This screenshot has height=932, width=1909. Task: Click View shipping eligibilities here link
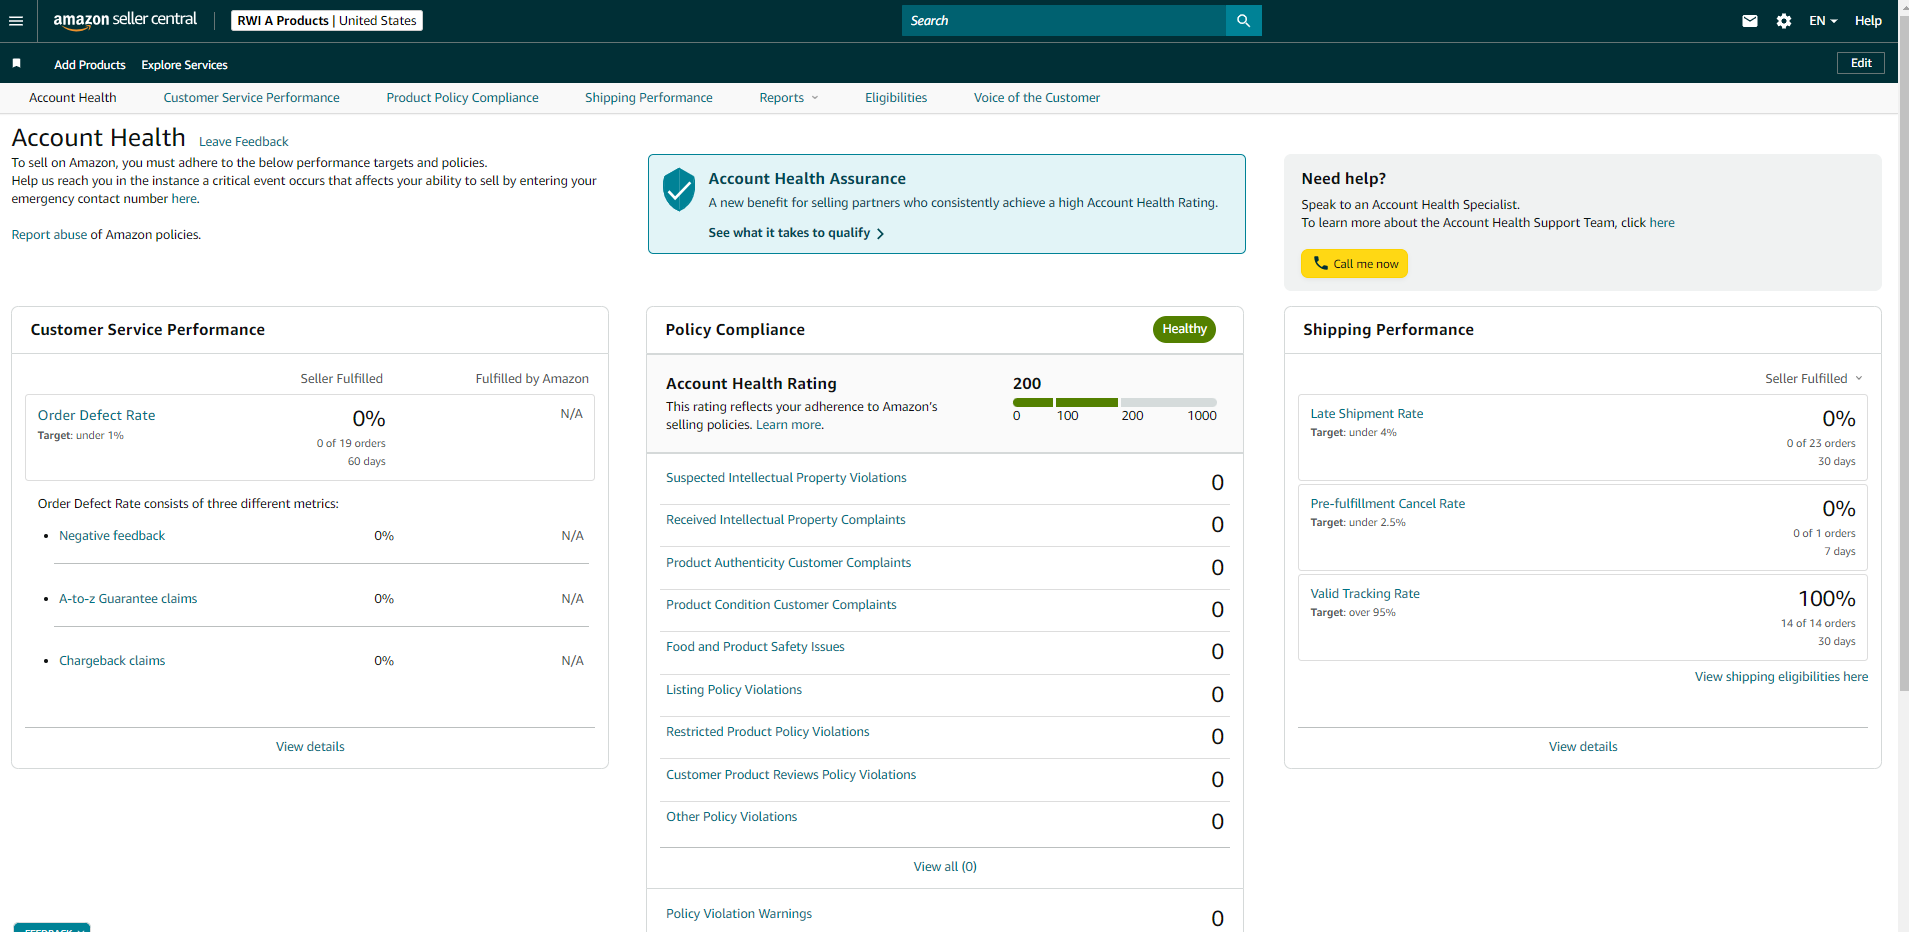[1781, 677]
